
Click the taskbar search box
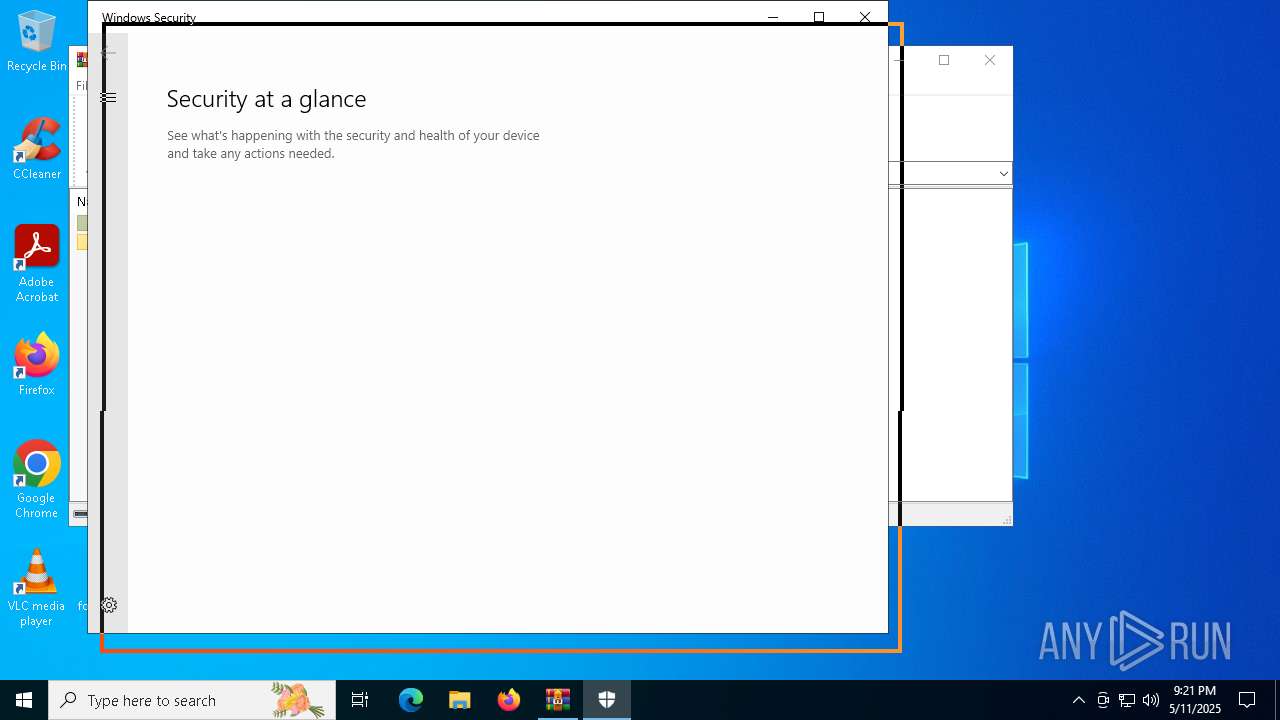pos(192,700)
